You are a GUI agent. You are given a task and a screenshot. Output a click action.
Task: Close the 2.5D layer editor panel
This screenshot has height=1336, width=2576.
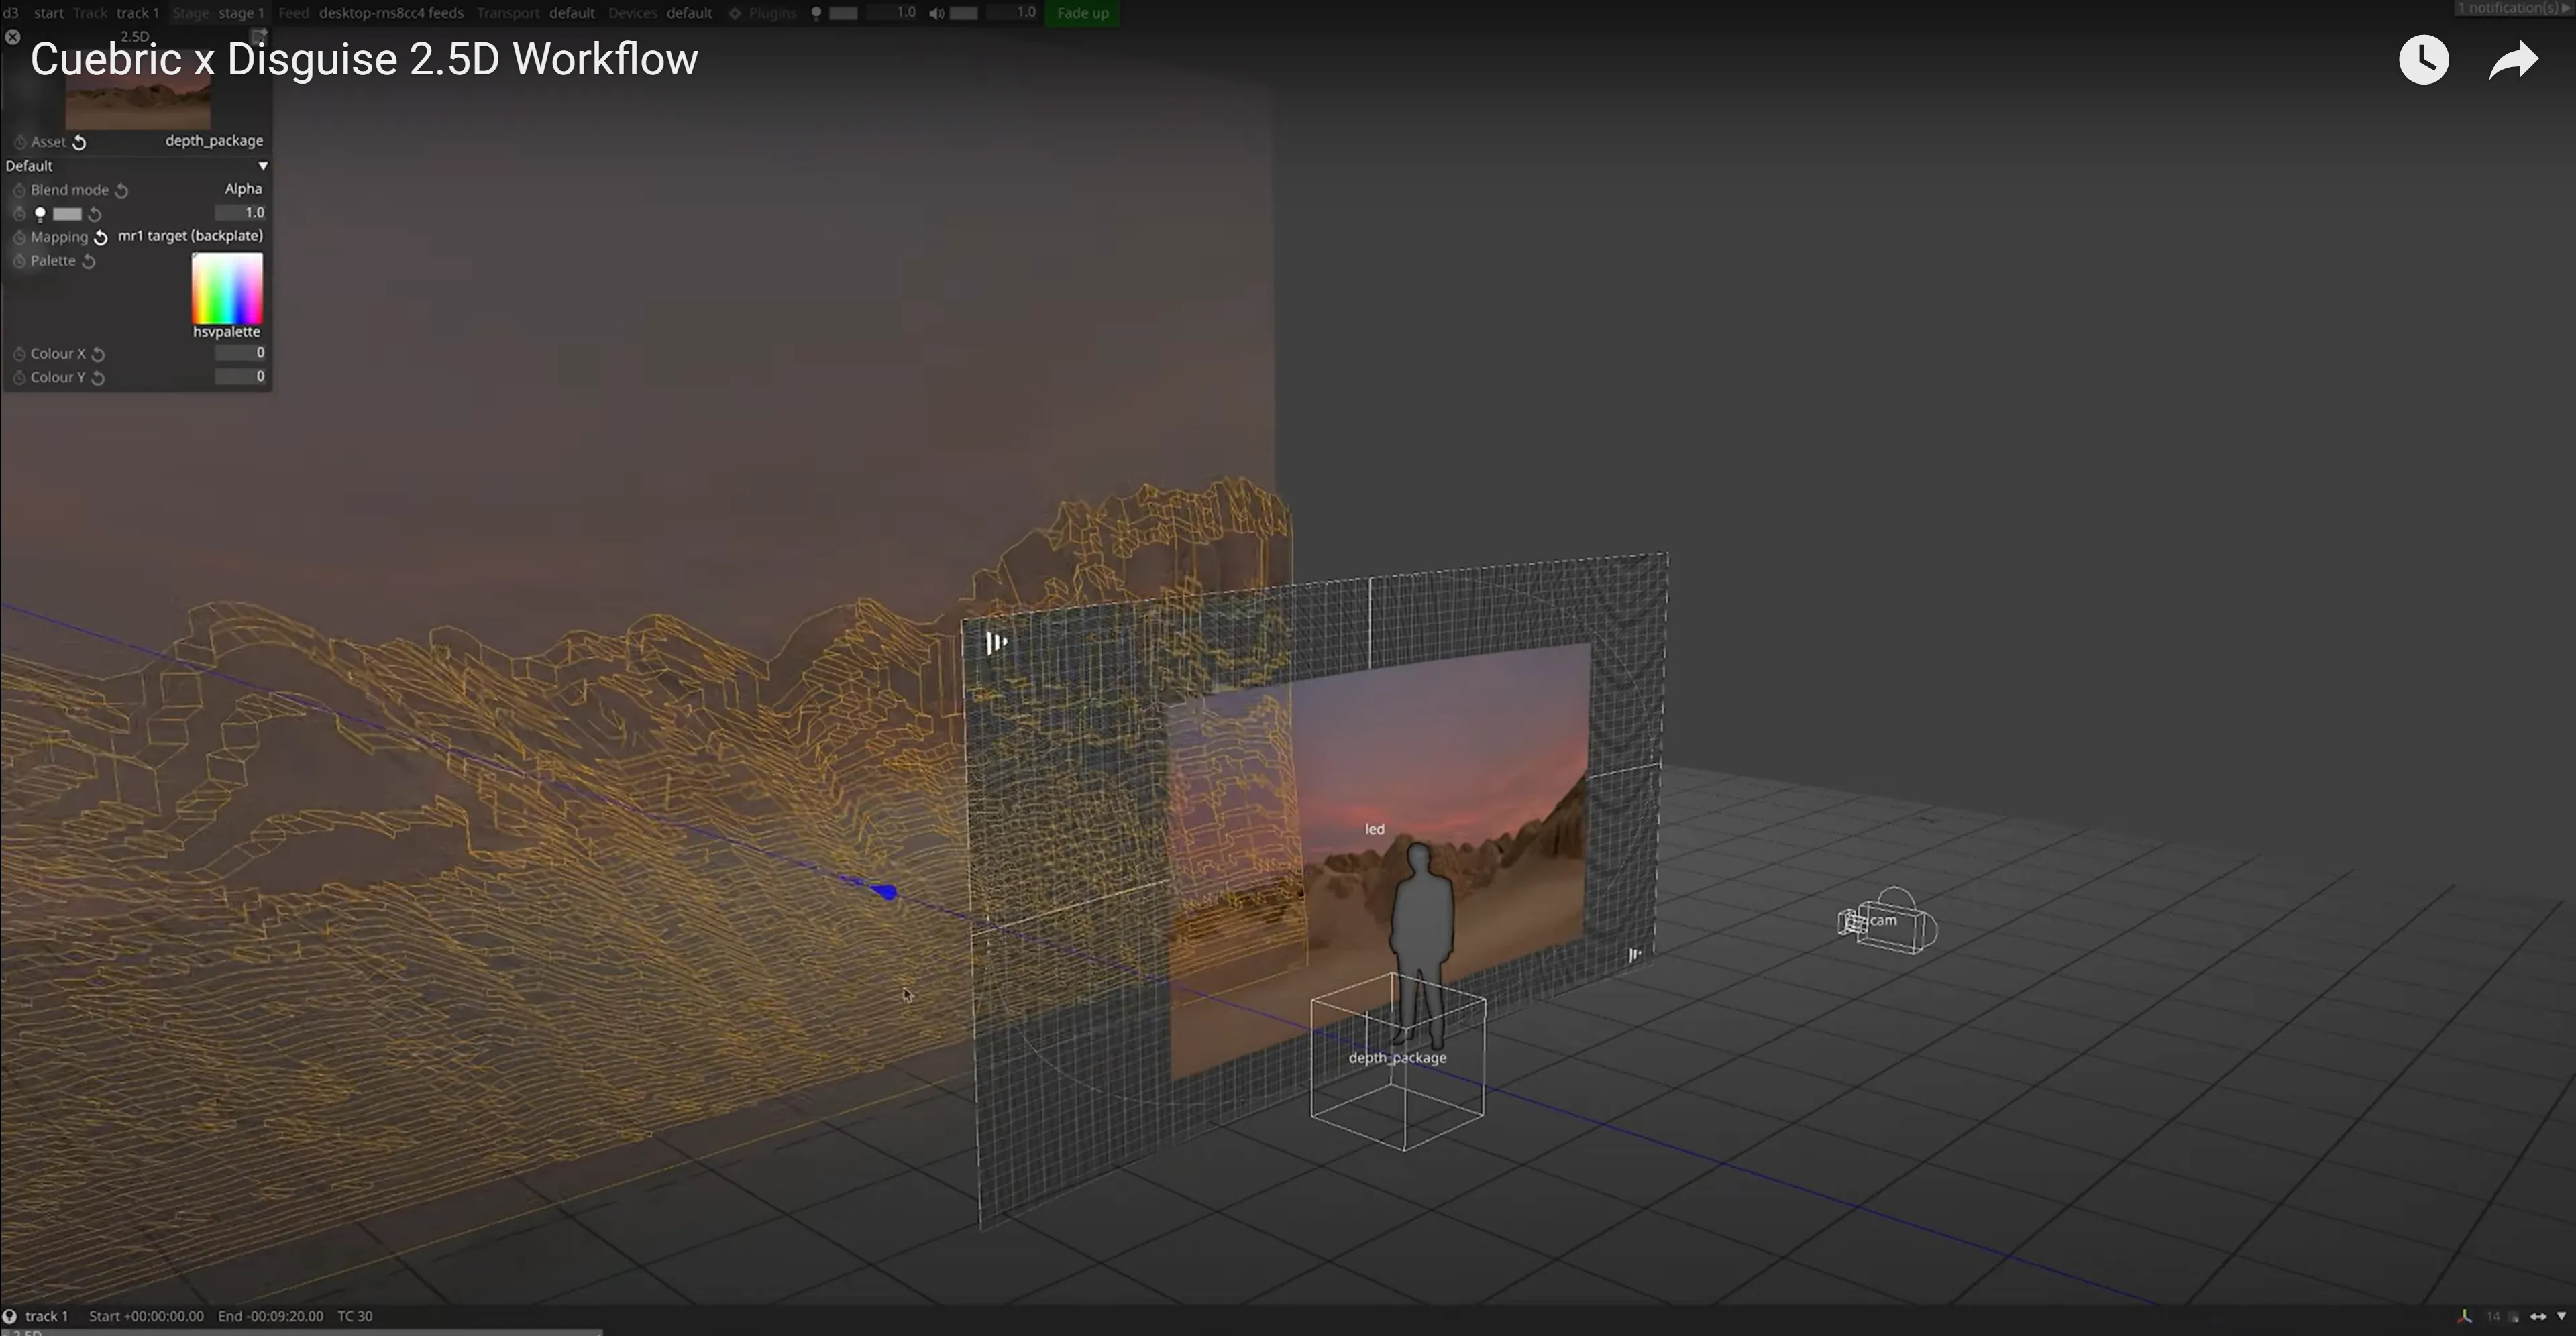pyautogui.click(x=12, y=37)
